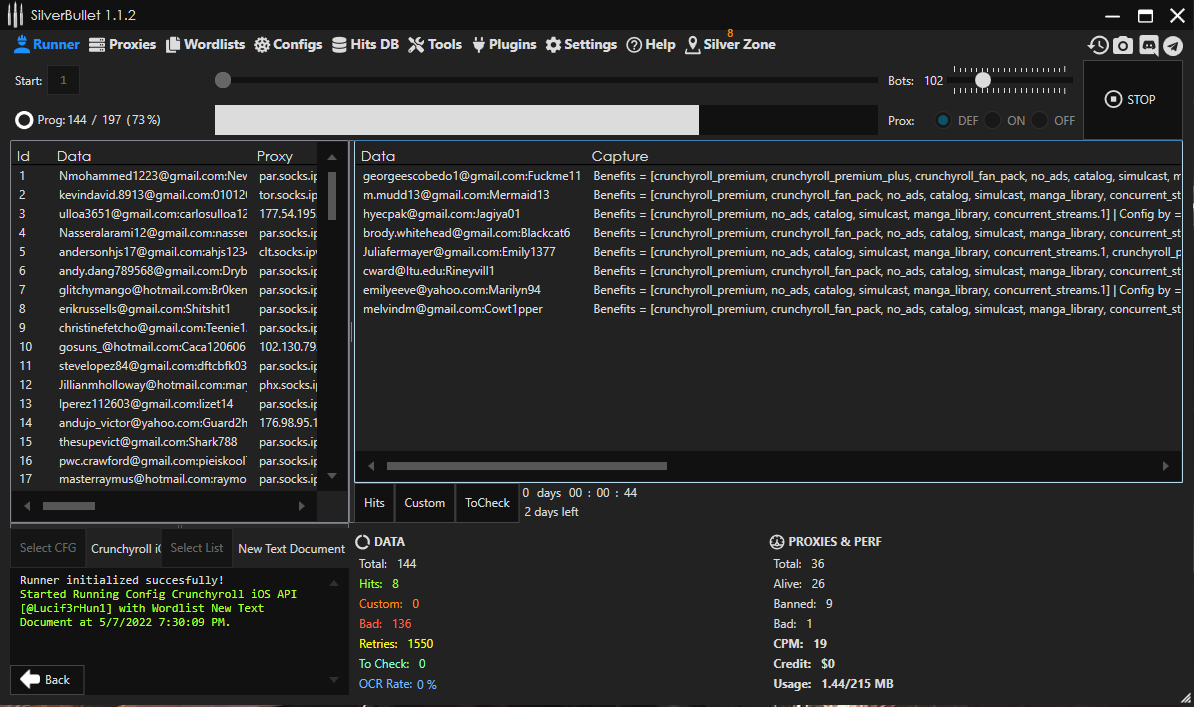The image size is (1194, 707).
Task: Open the Hits DB database menu
Action: pos(366,44)
